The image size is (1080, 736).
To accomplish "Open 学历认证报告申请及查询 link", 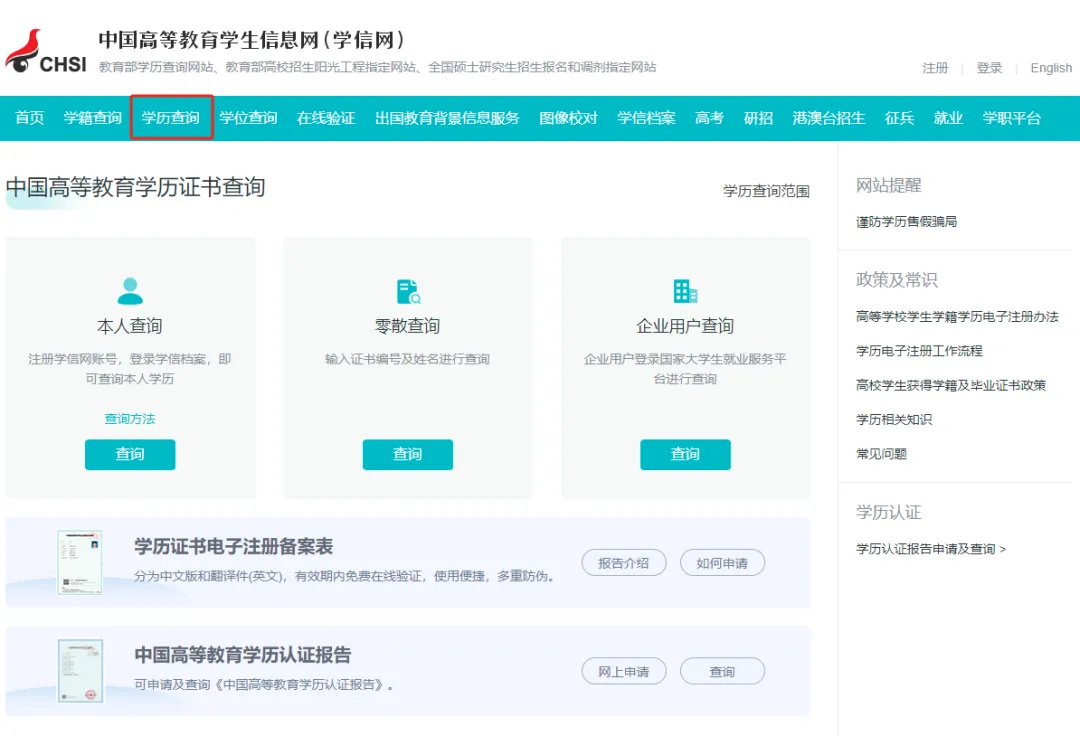I will pos(931,549).
